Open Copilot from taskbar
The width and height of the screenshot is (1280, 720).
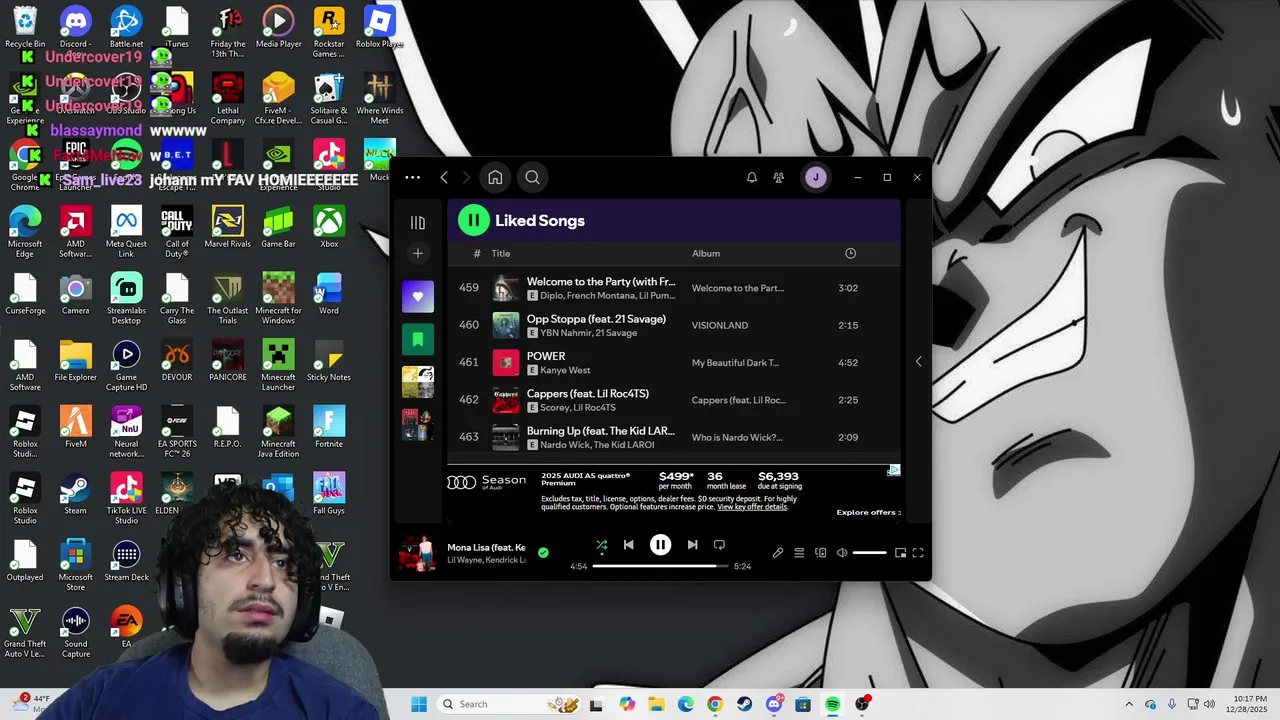627,704
